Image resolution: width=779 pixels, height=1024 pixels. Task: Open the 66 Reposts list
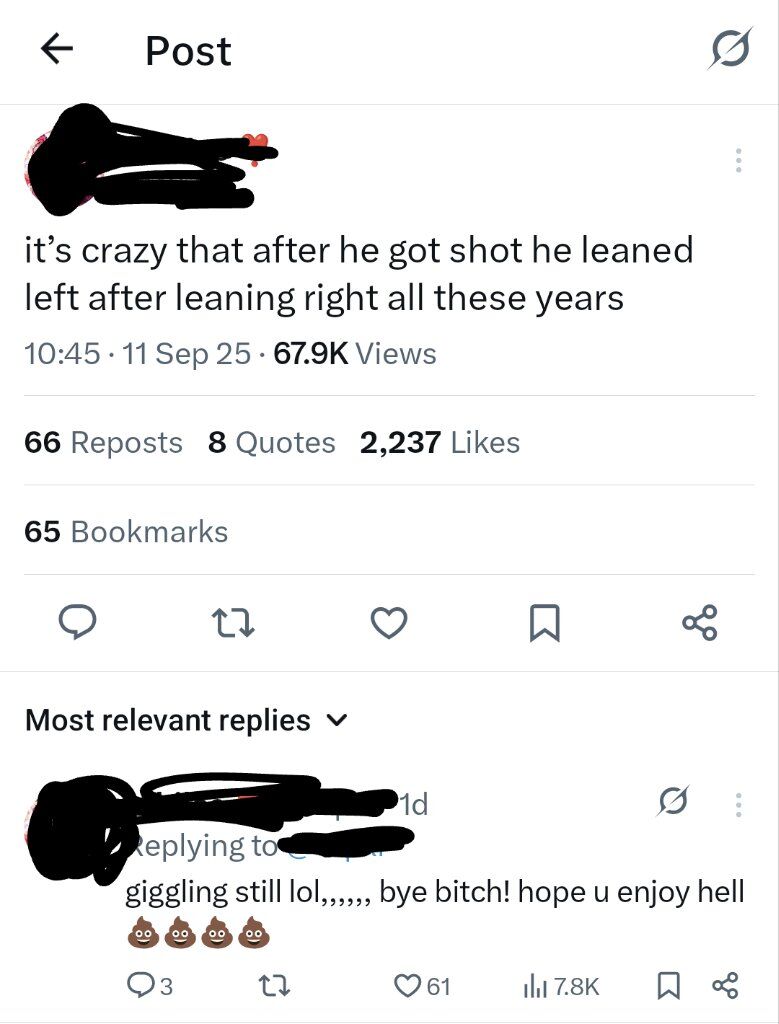[x=104, y=442]
